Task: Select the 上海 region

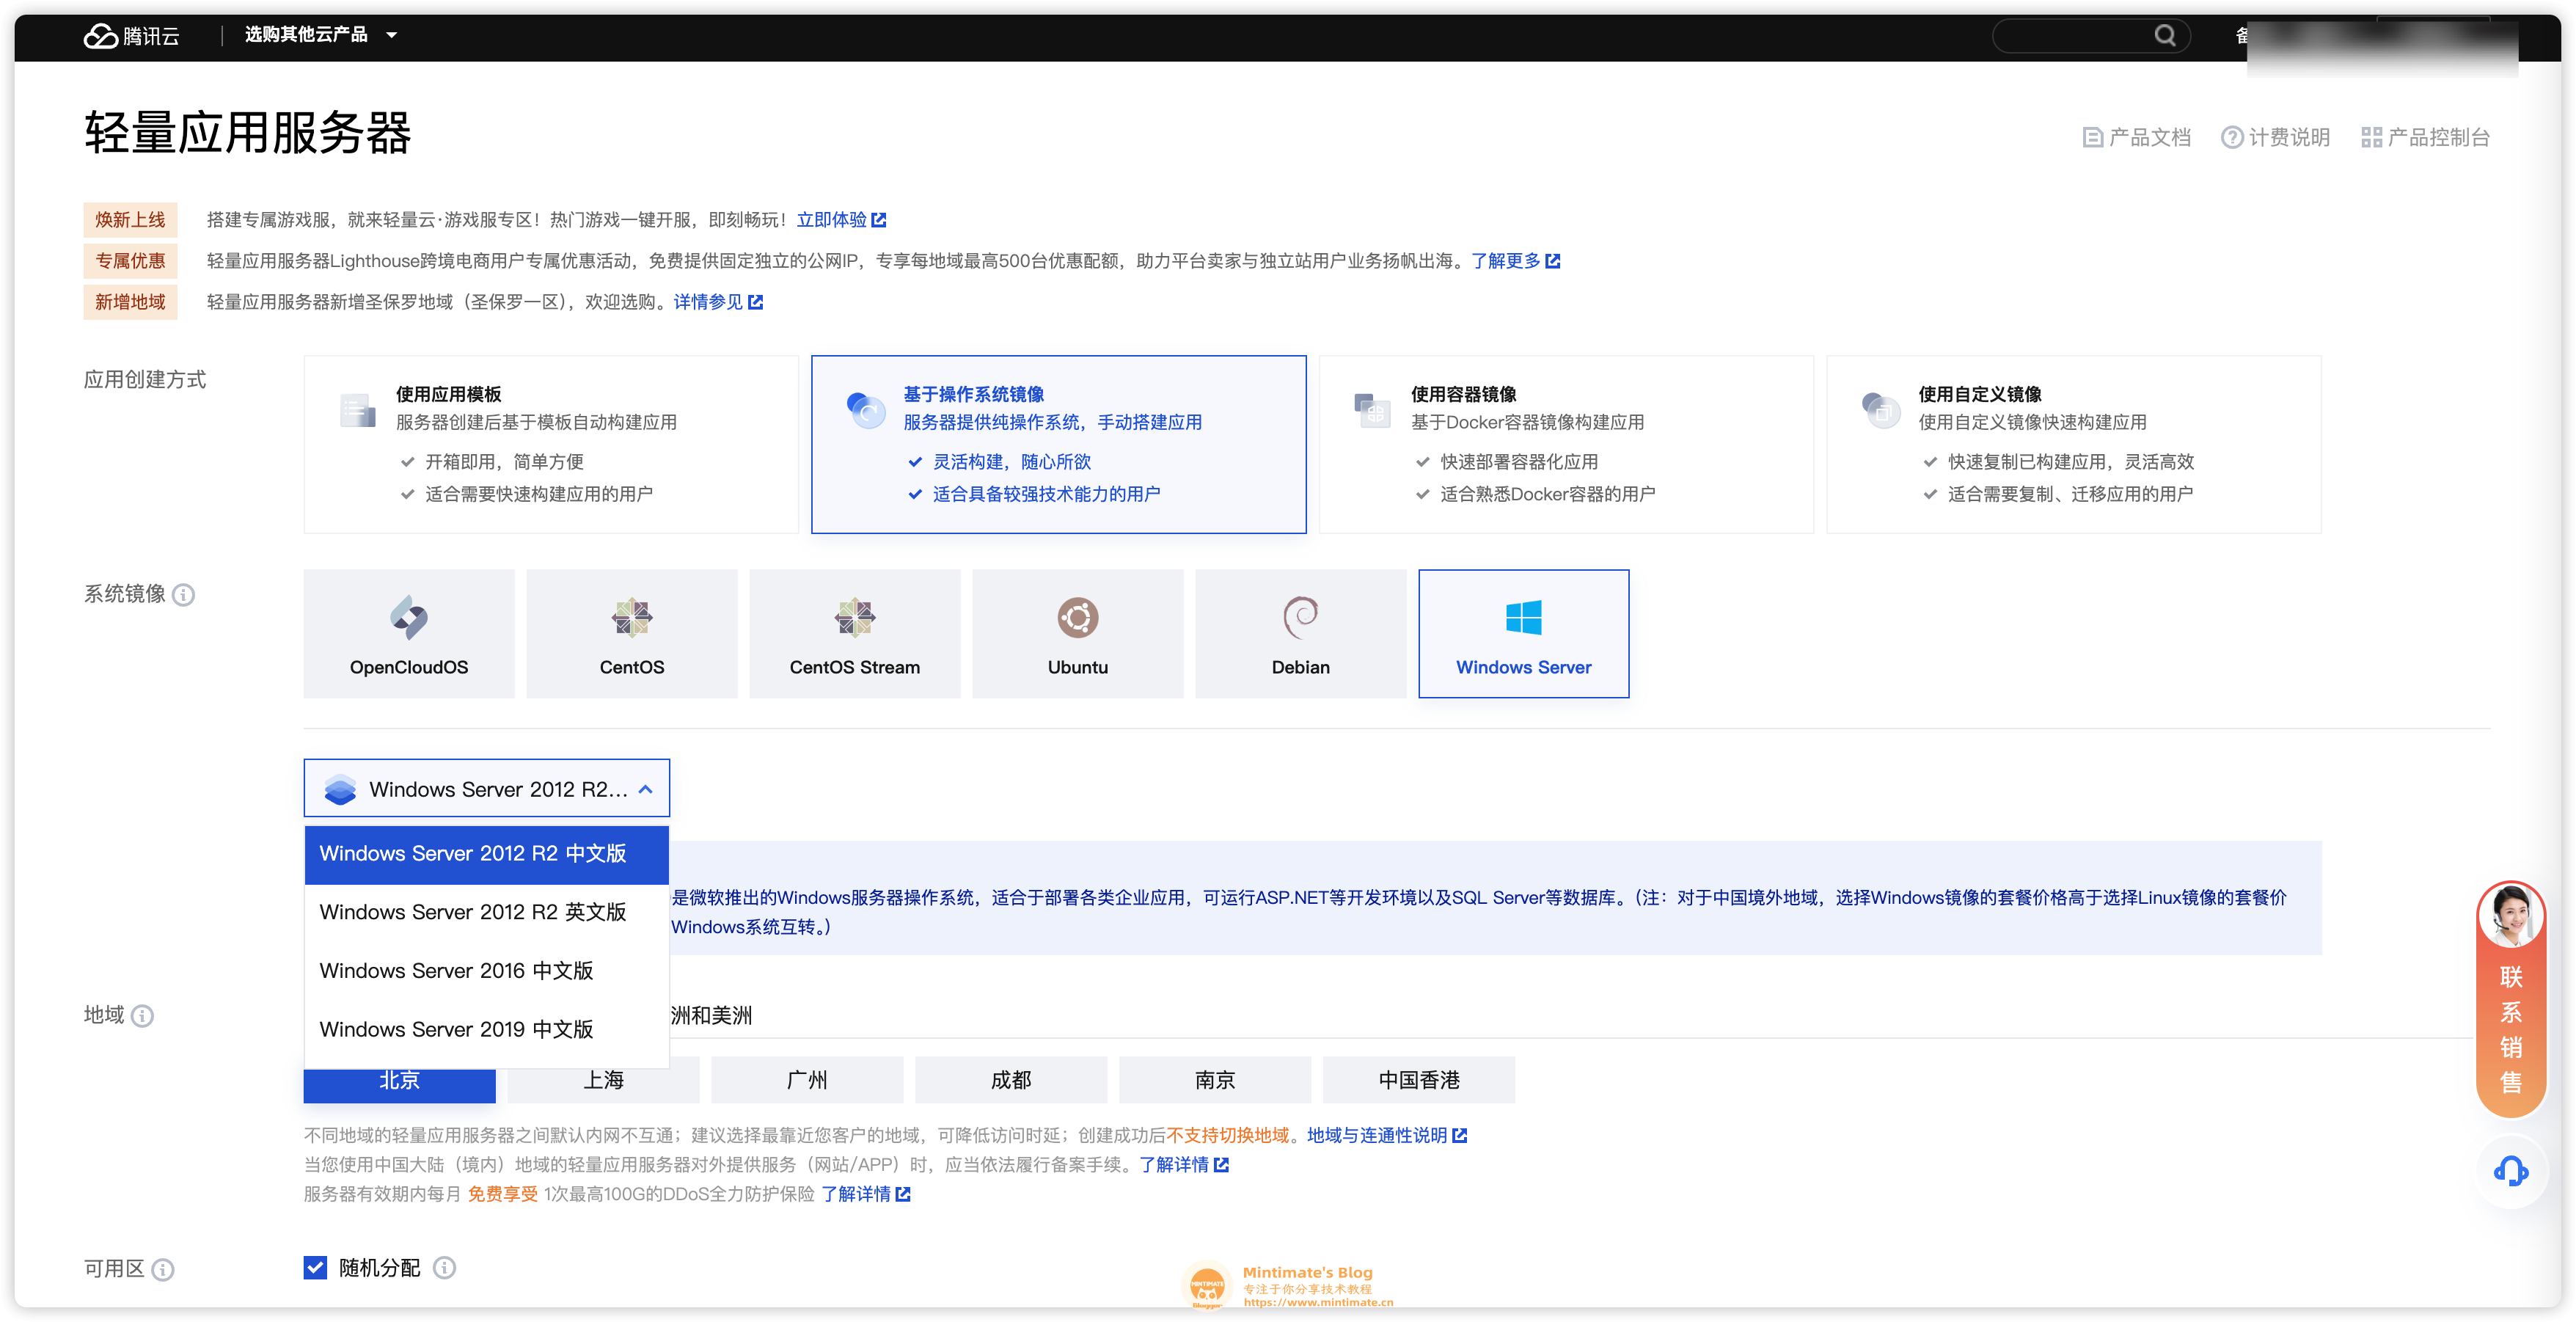Action: pos(603,1081)
